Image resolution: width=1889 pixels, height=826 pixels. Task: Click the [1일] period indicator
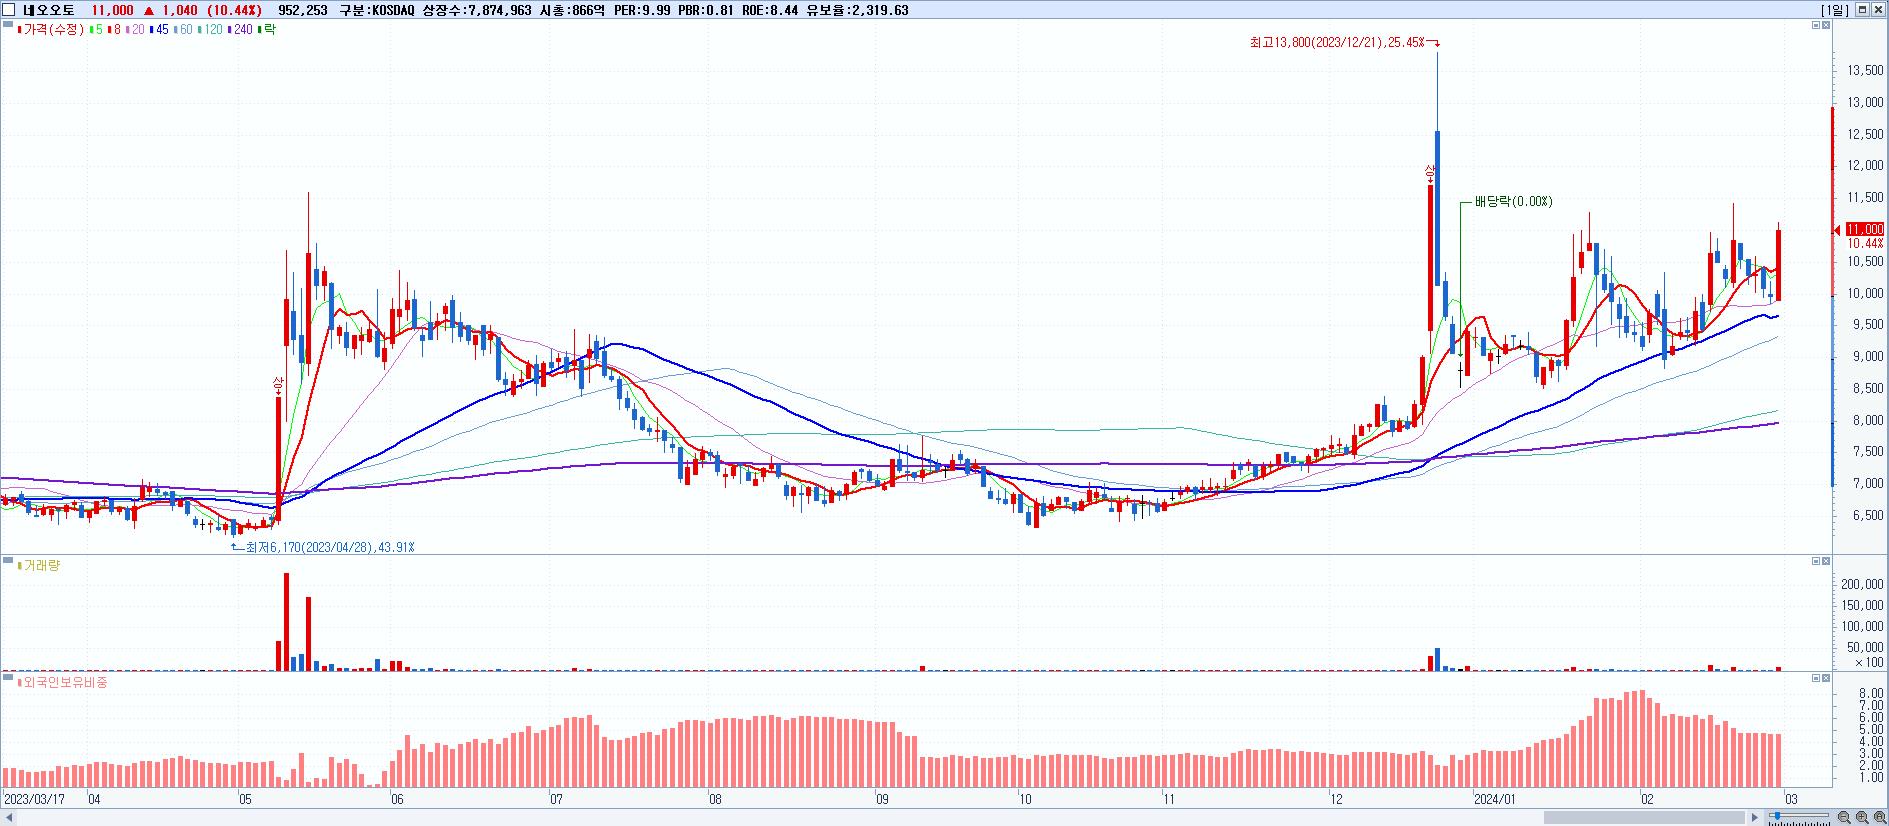pyautogui.click(x=1835, y=10)
